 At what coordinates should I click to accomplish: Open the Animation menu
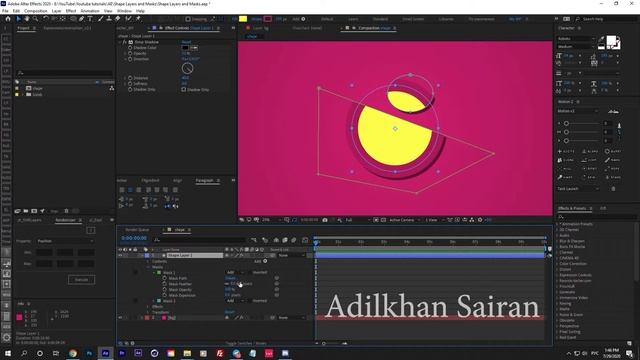pyautogui.click(x=90, y=11)
